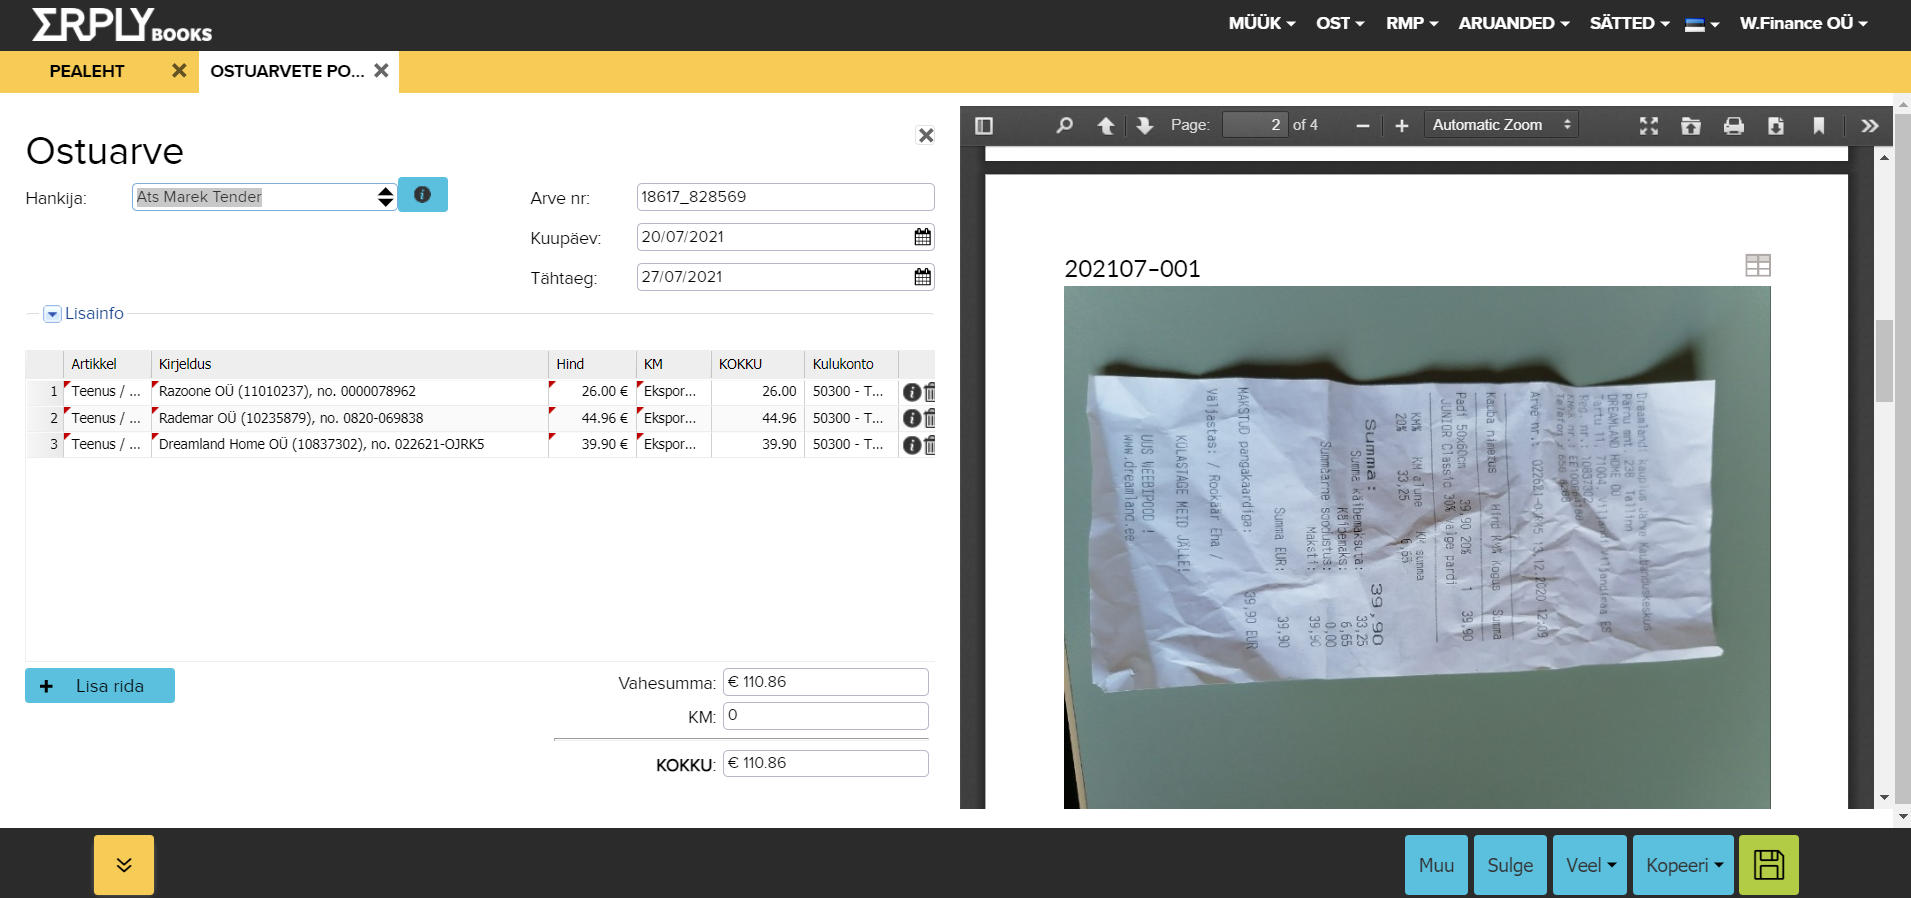Toggle the PDF viewer sidebar

[x=984, y=125]
